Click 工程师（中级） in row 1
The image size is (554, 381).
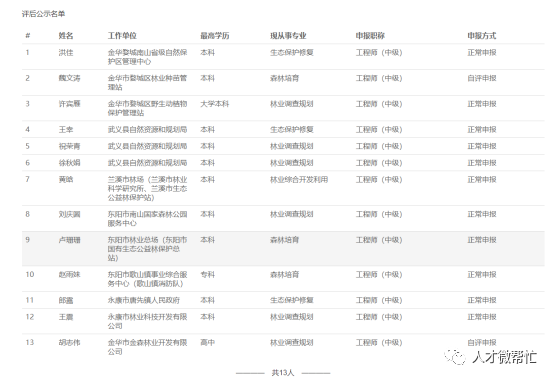point(379,53)
